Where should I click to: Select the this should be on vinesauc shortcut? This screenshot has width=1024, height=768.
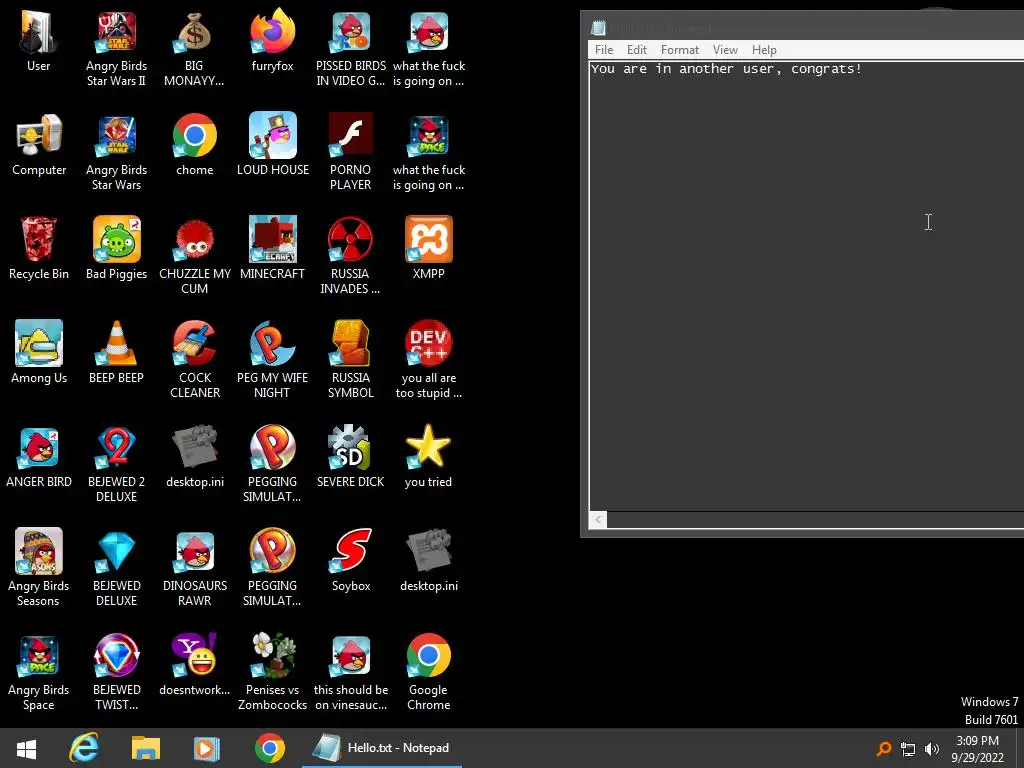pyautogui.click(x=351, y=672)
